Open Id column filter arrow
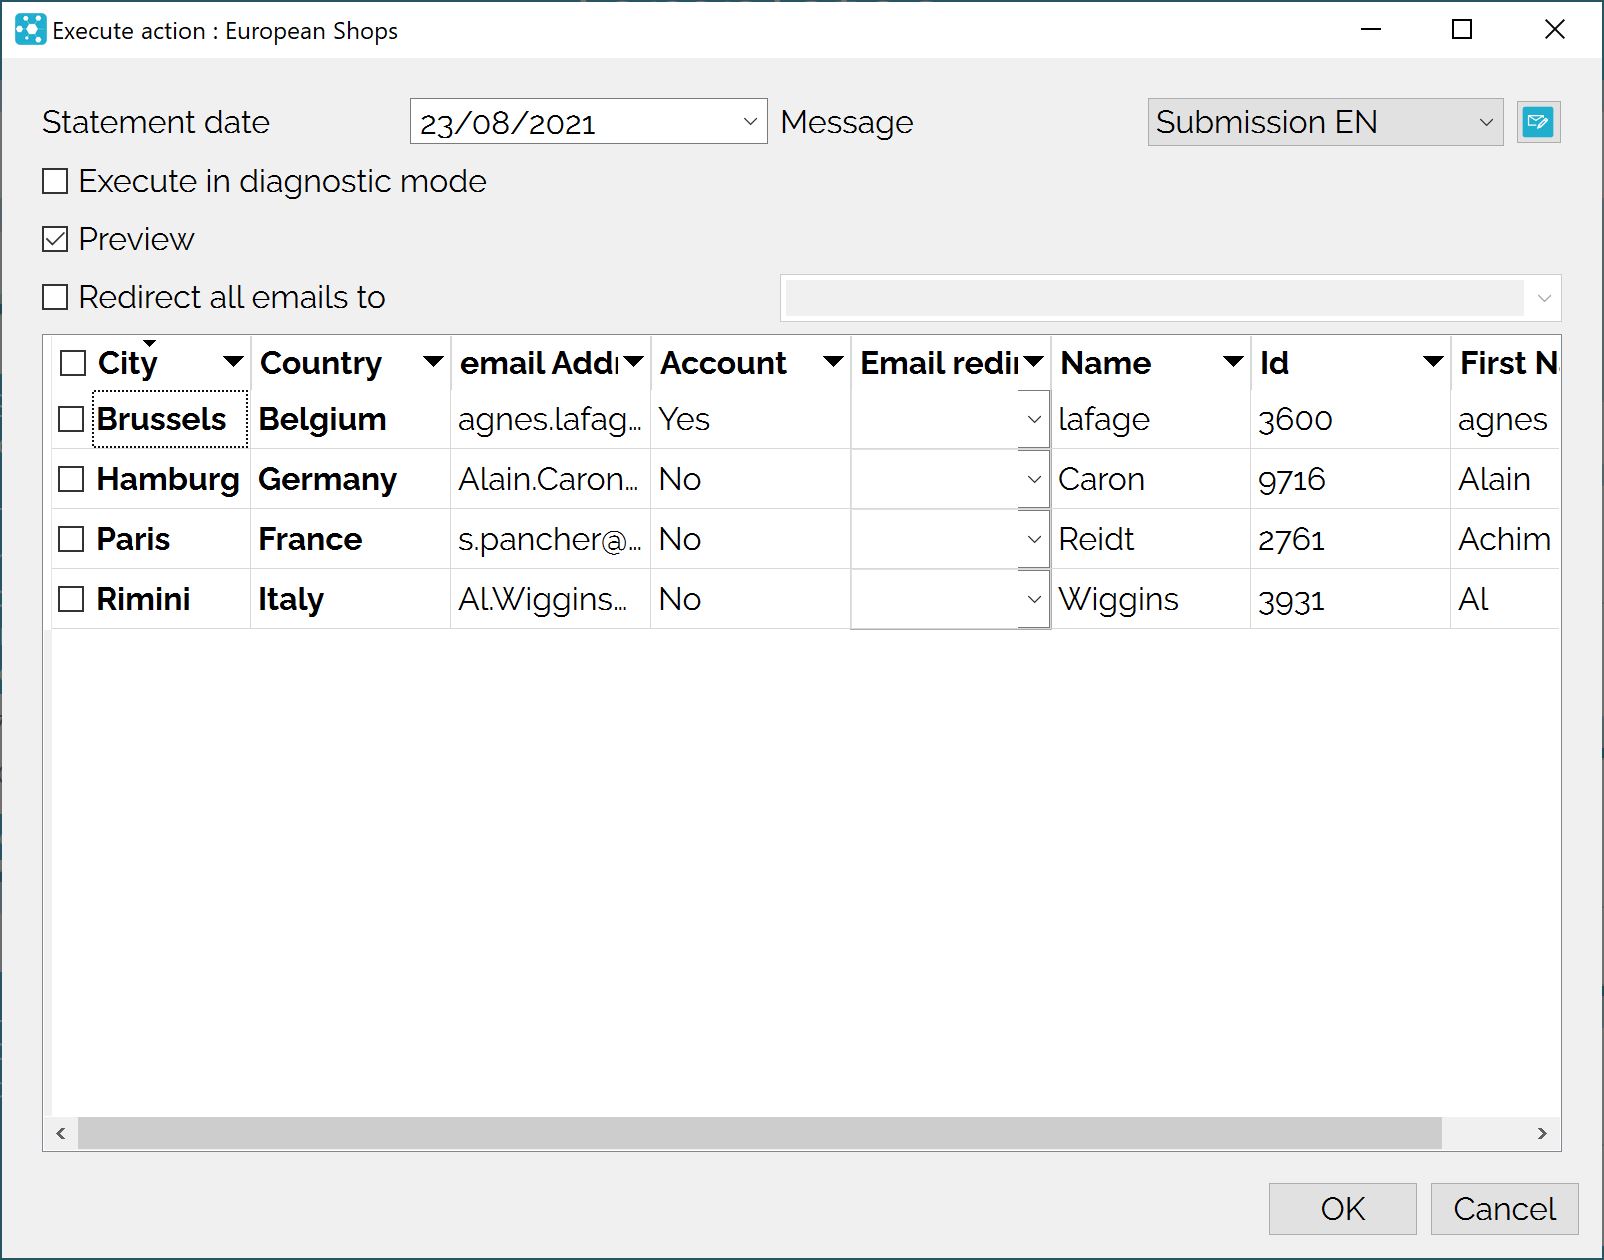Viewport: 1604px width, 1260px height. [1433, 362]
